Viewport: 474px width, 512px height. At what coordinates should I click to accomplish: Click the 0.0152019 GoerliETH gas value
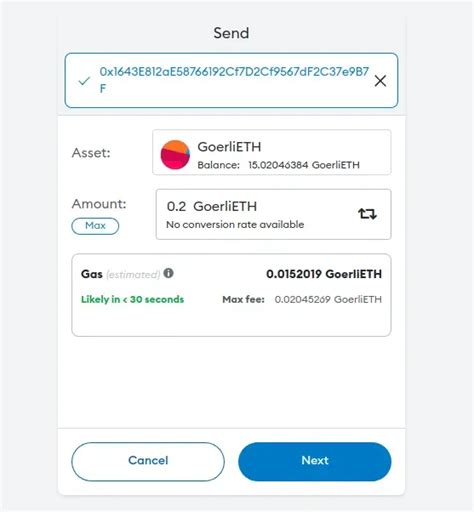tap(324, 274)
